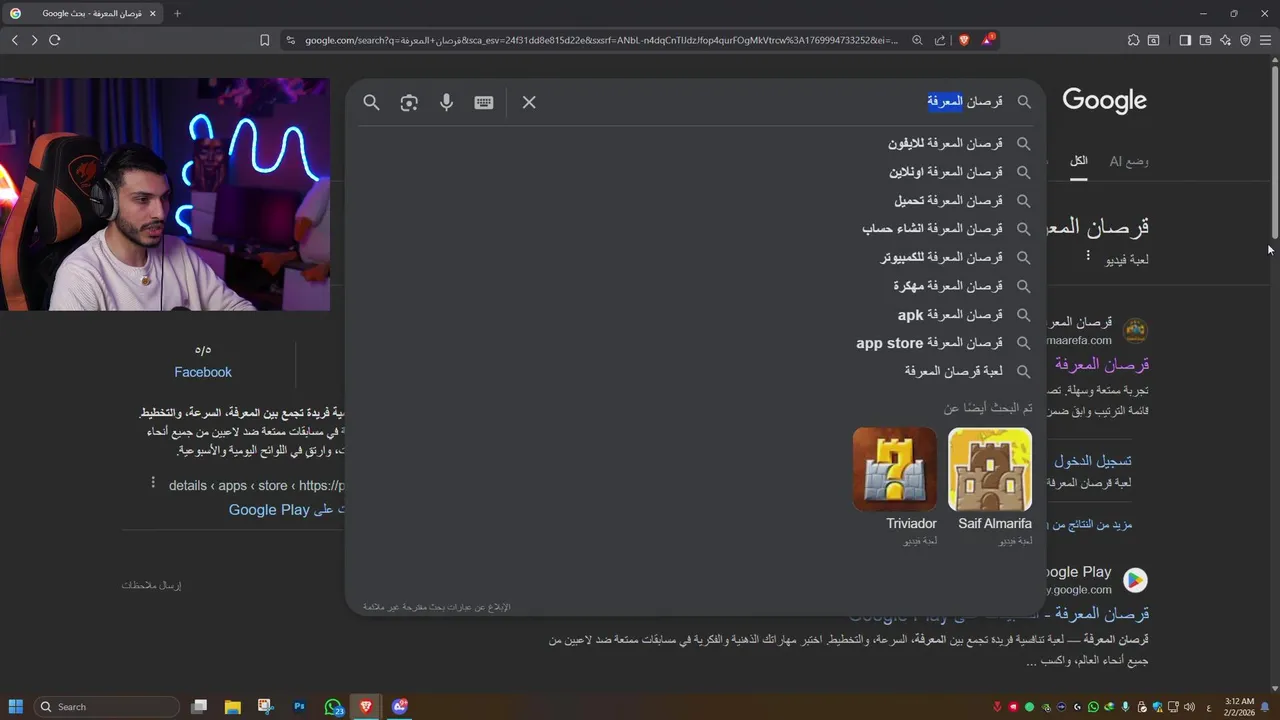This screenshot has width=1280, height=720.
Task: Click the search-by-image camera icon
Action: [409, 102]
